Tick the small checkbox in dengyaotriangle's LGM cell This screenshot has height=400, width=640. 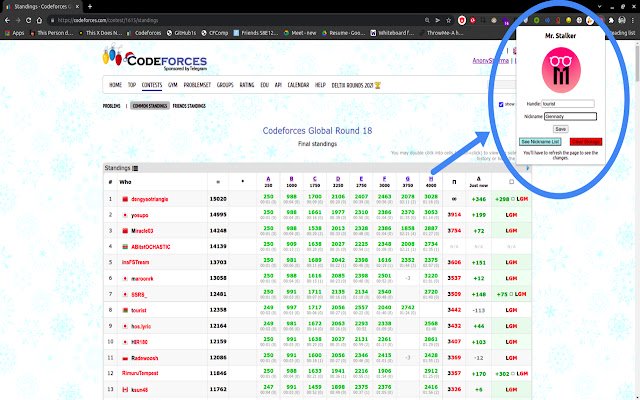pos(513,199)
